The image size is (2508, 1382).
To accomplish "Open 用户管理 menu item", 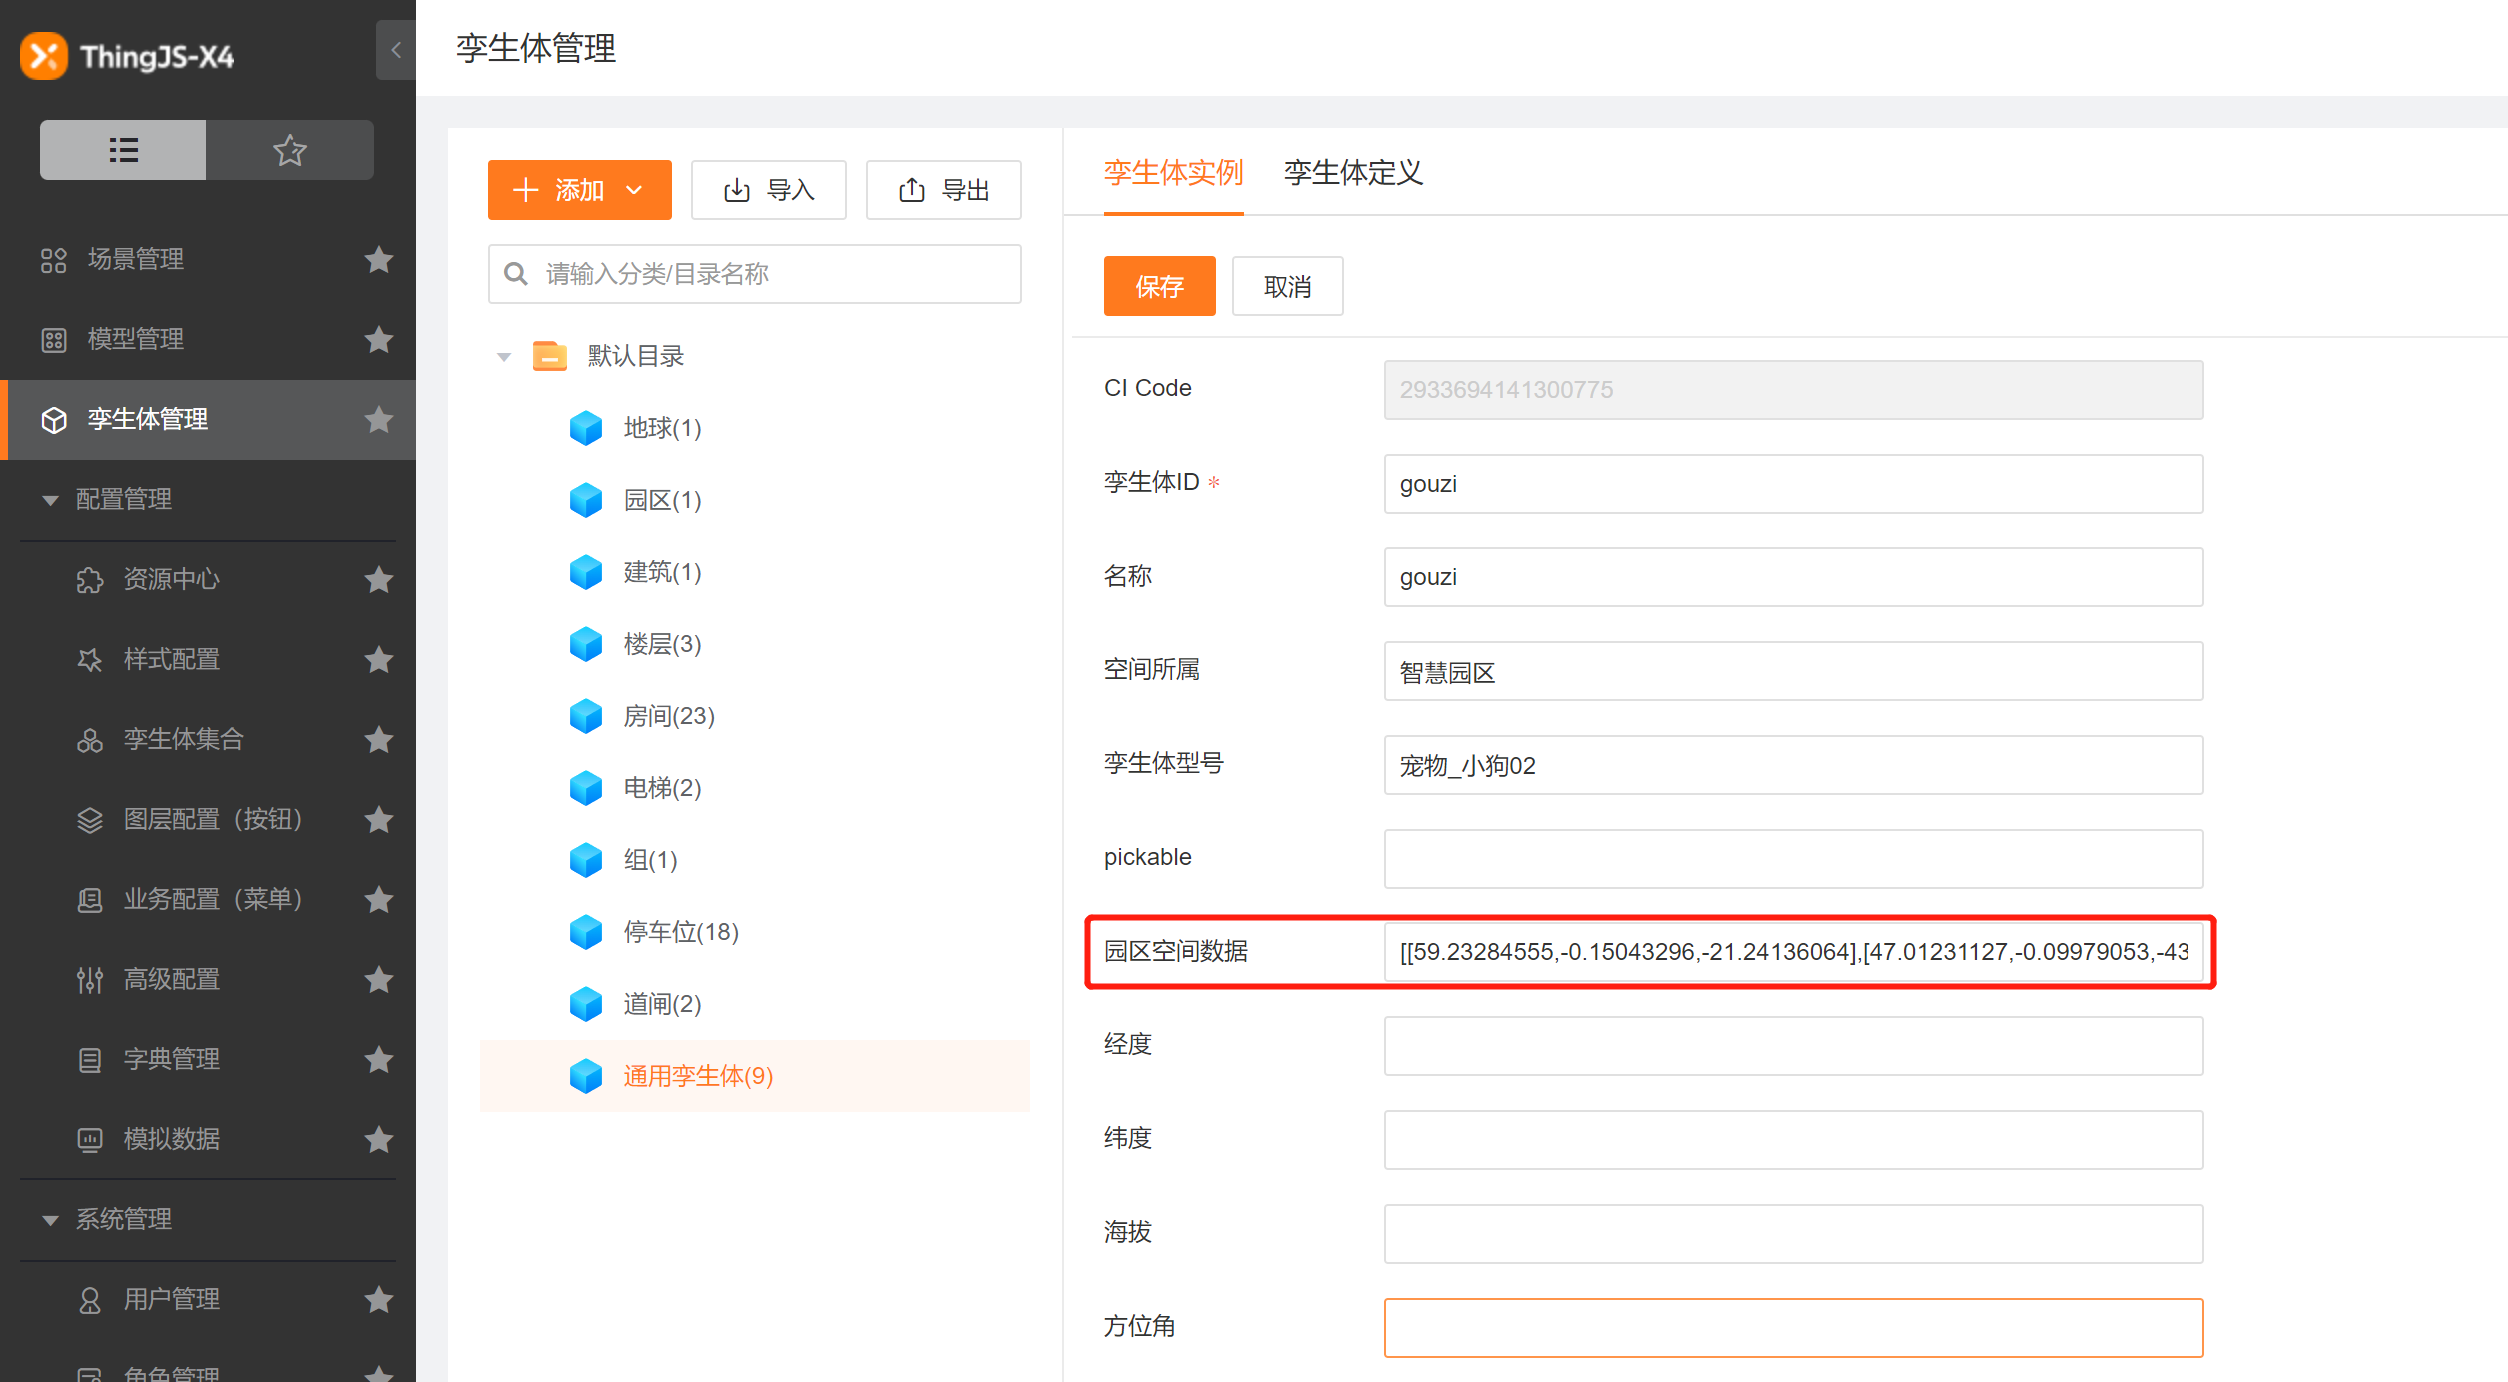I will 172,1299.
